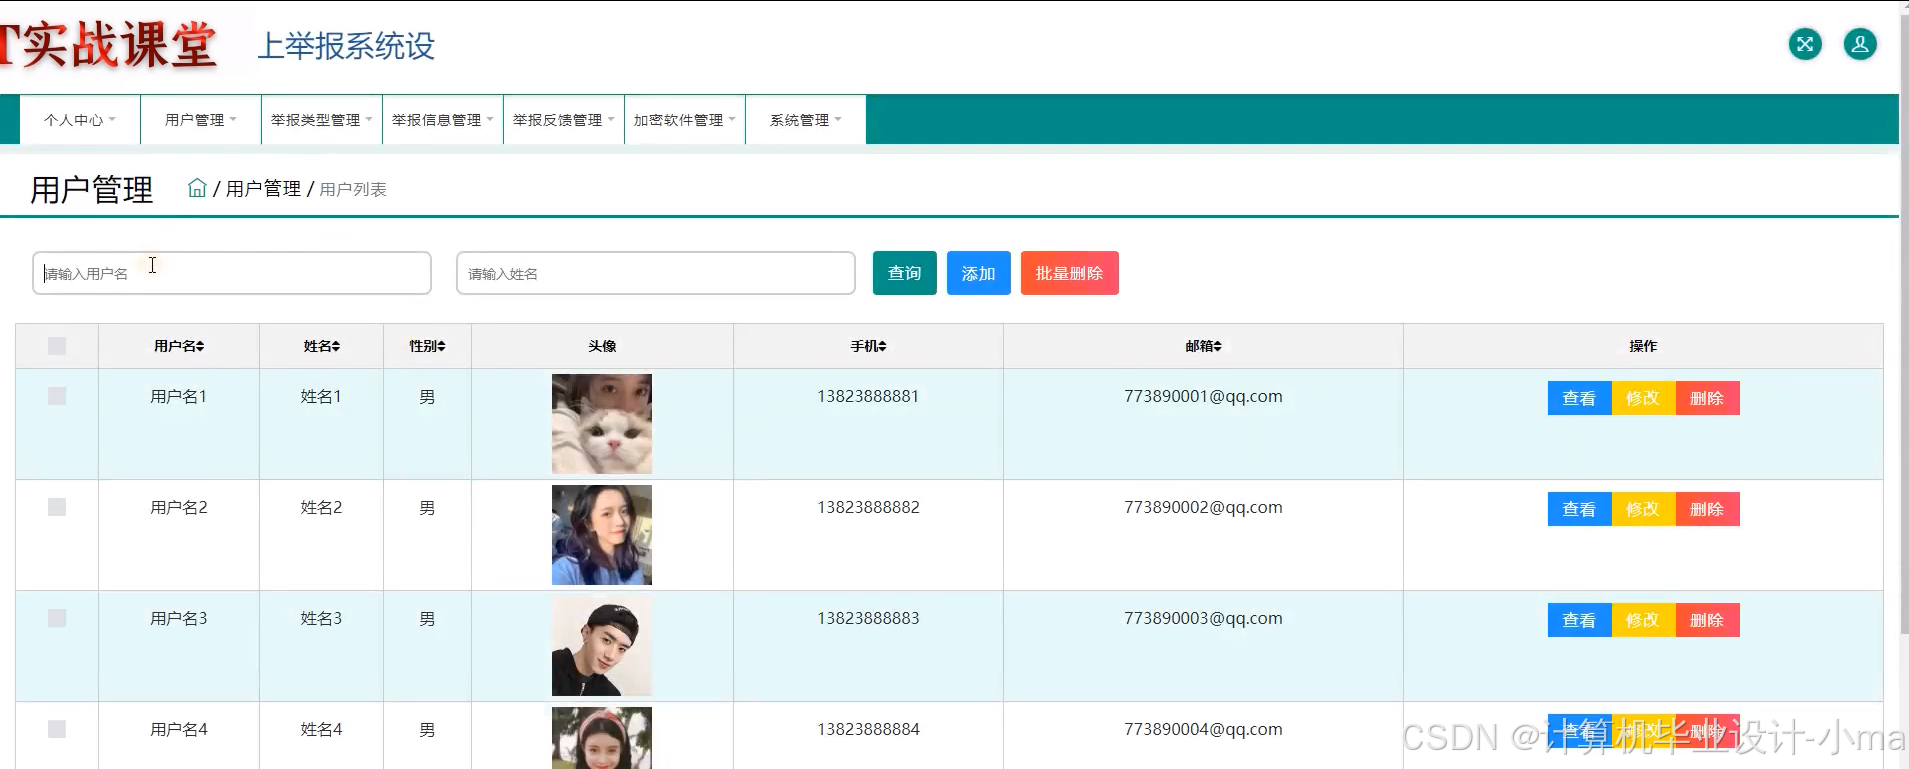Image resolution: width=1909 pixels, height=769 pixels.
Task: Check the row checkbox for 用户名4
Action: (x=57, y=729)
